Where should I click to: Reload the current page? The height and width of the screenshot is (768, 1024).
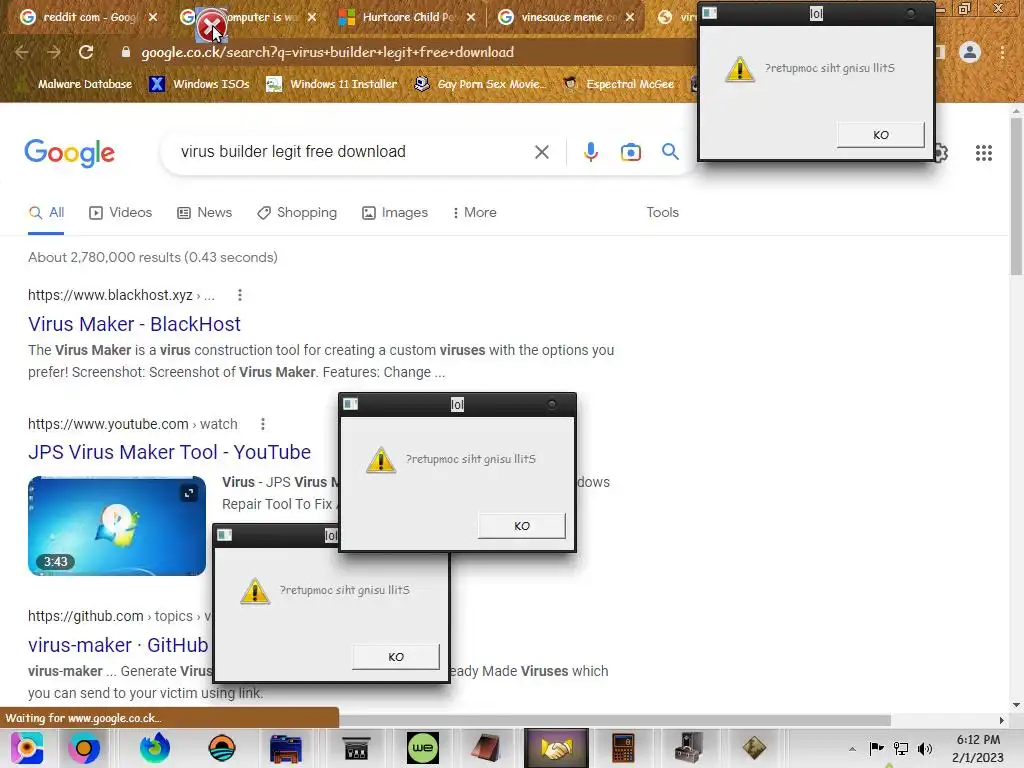(86, 52)
